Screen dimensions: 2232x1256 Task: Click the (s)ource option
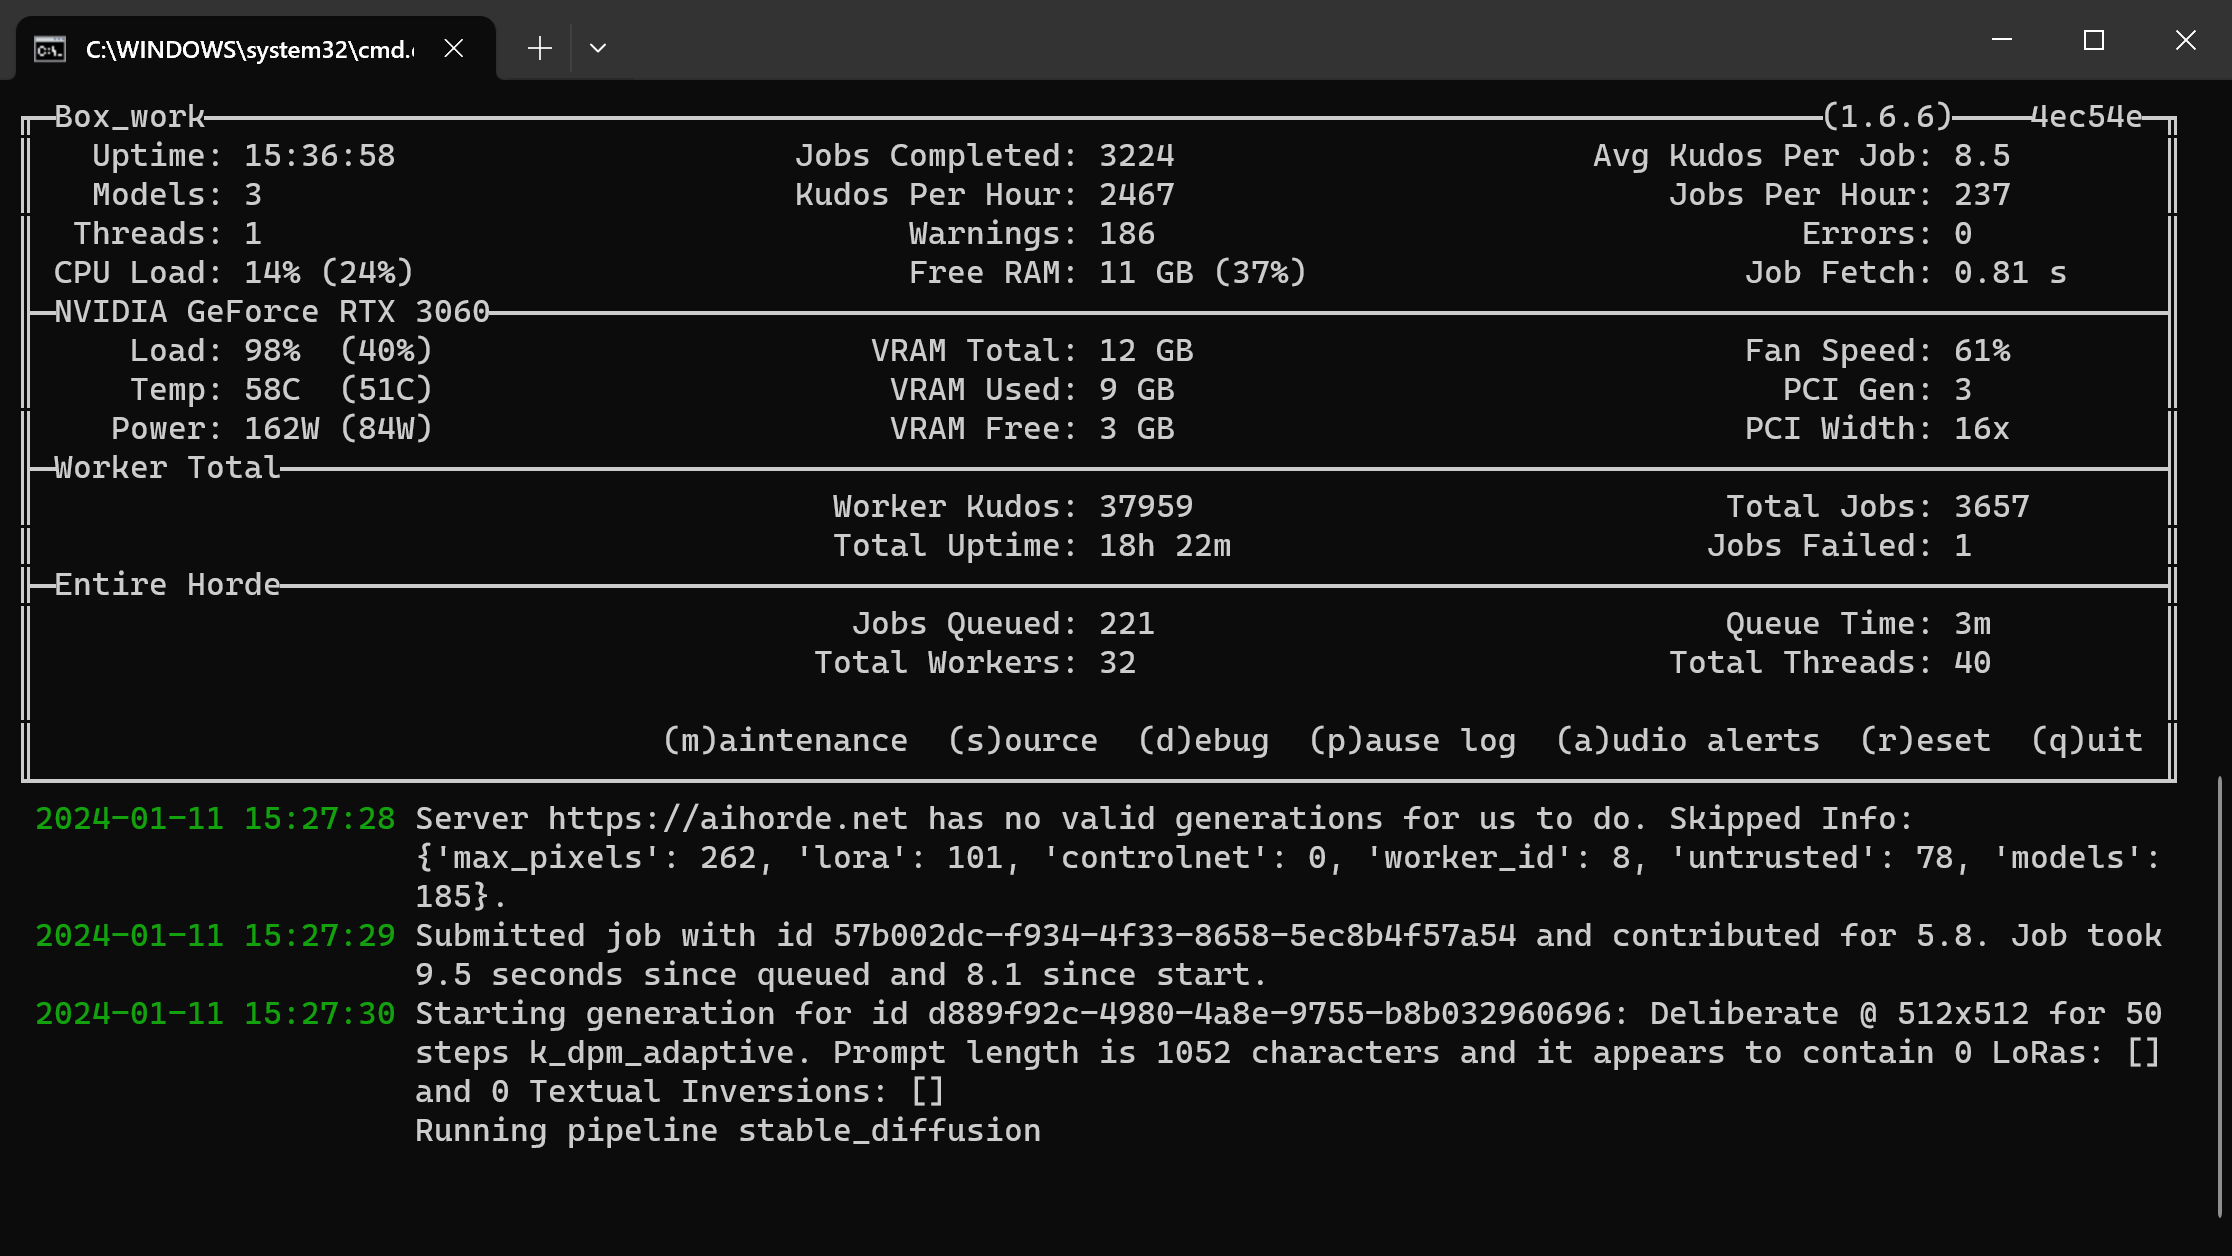1023,740
